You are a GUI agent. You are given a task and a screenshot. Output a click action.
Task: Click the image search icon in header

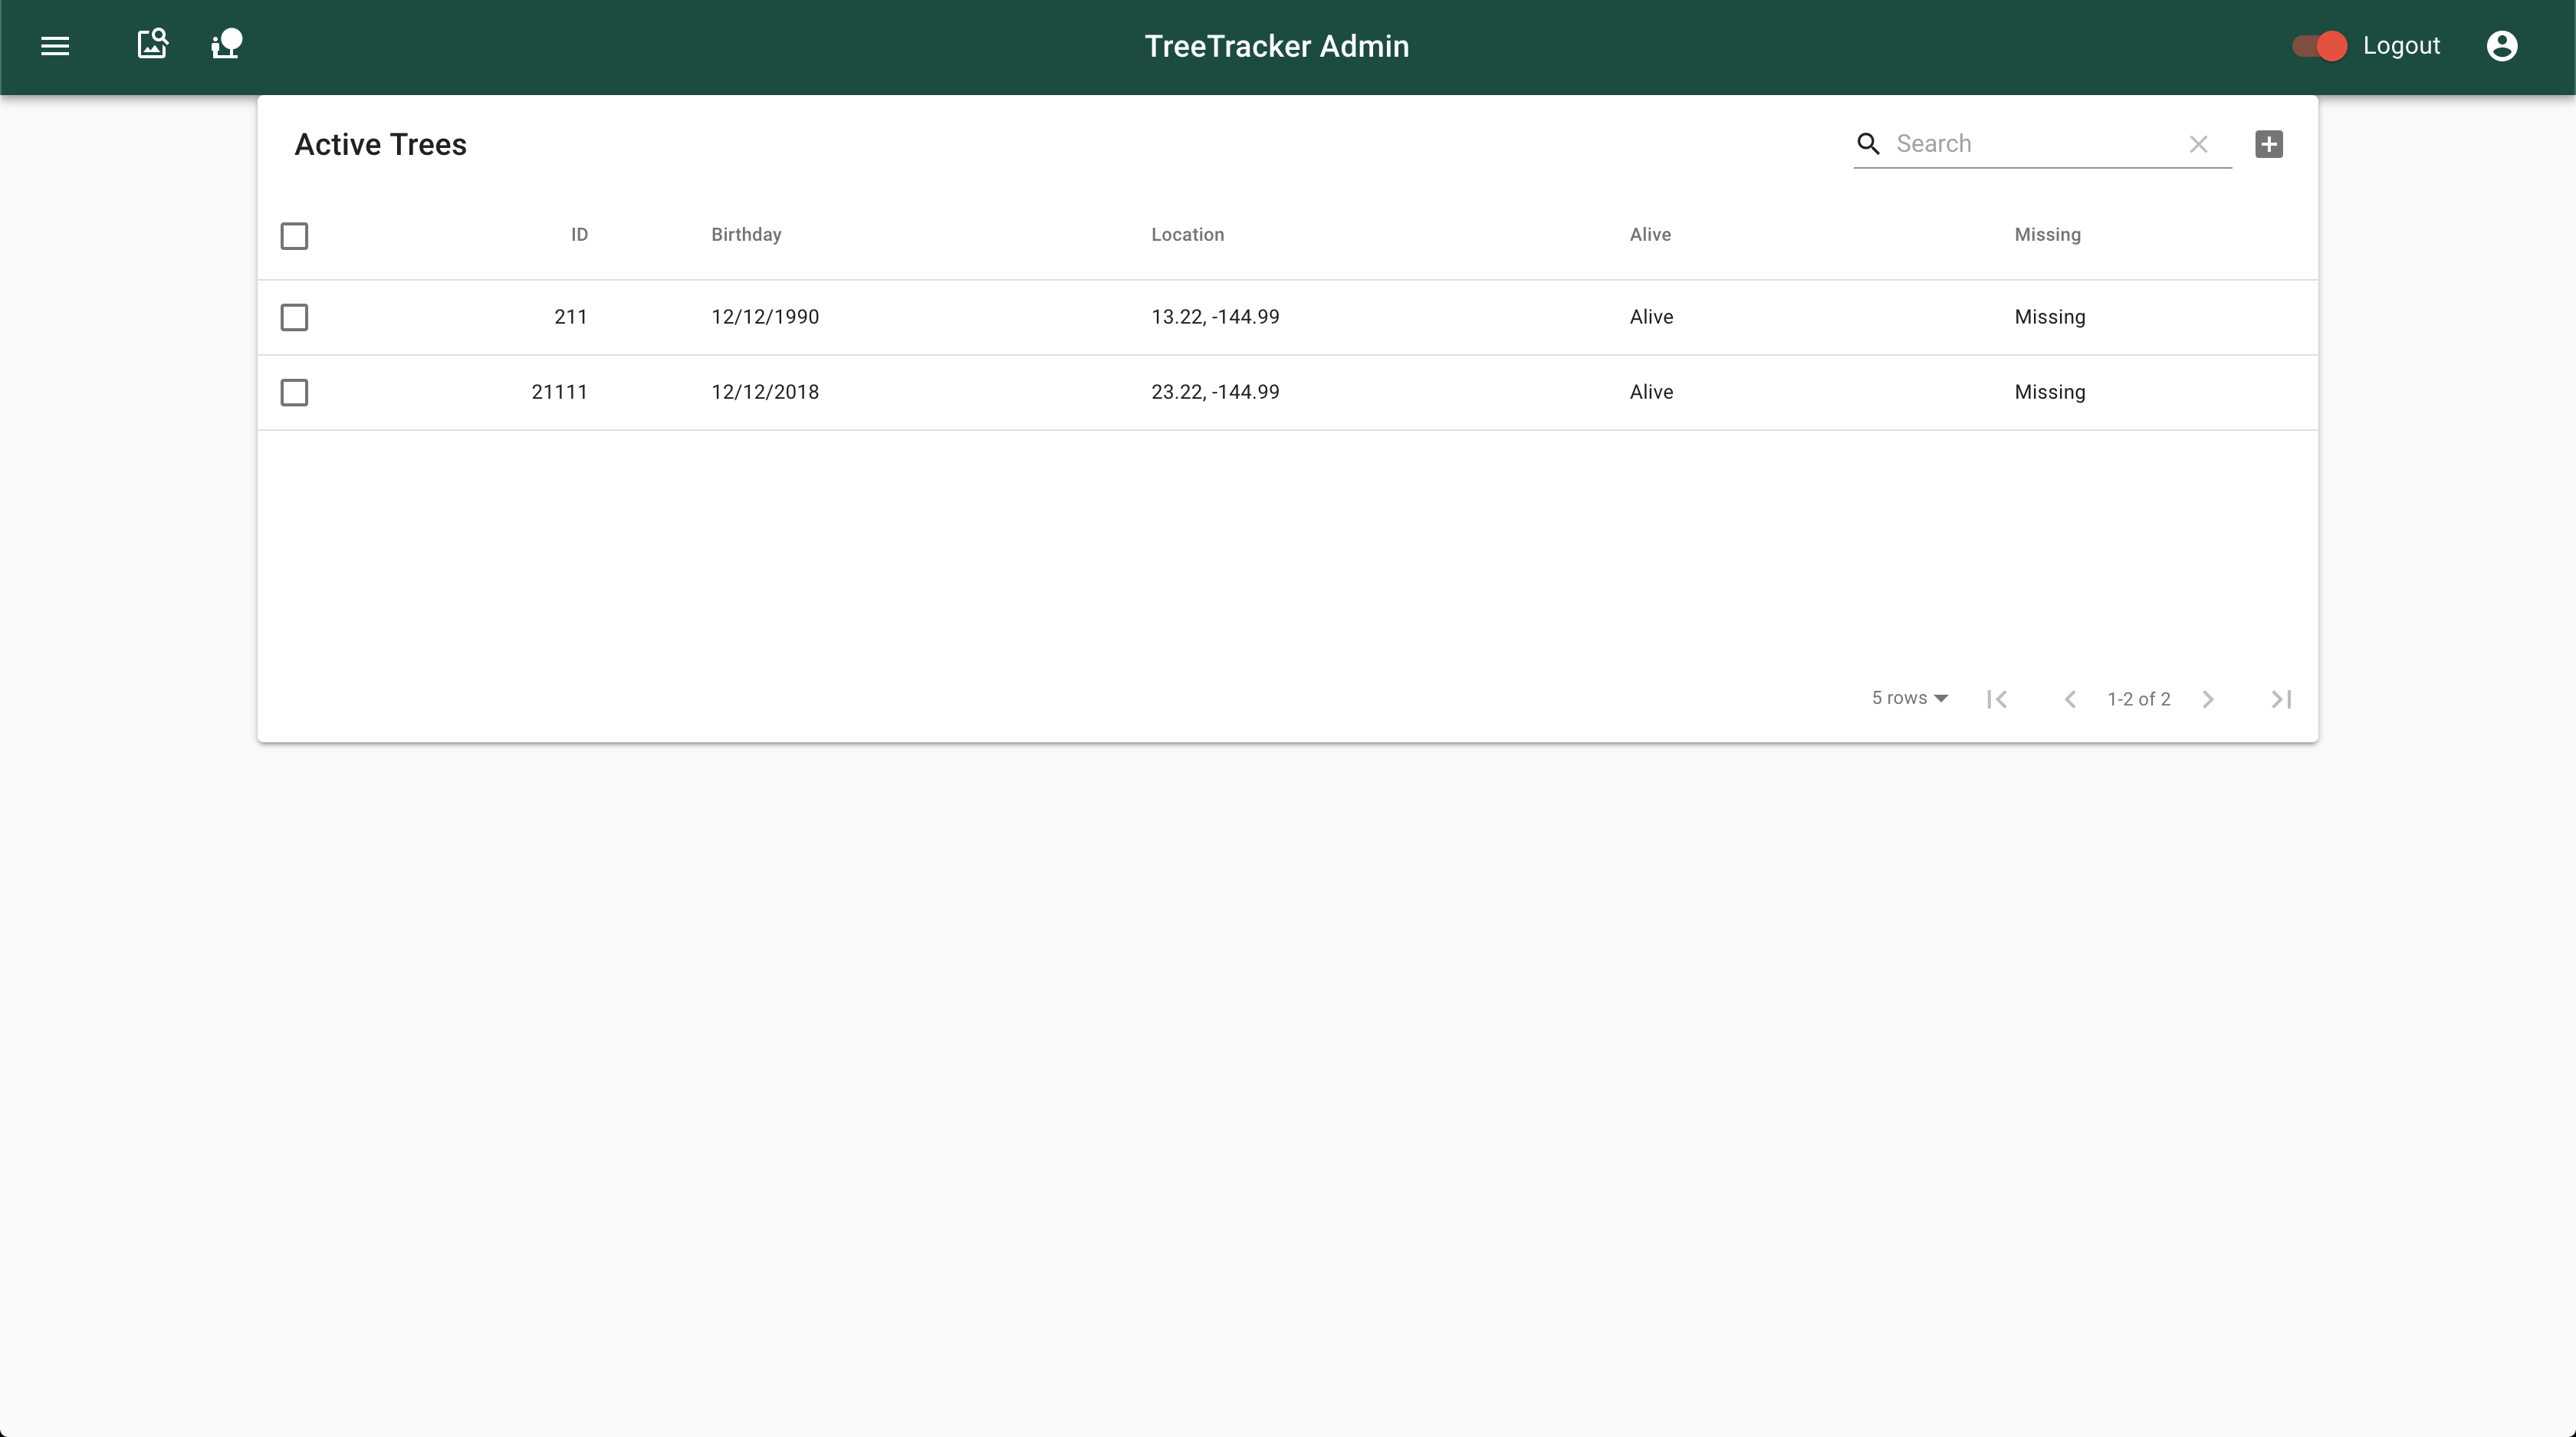click(152, 44)
